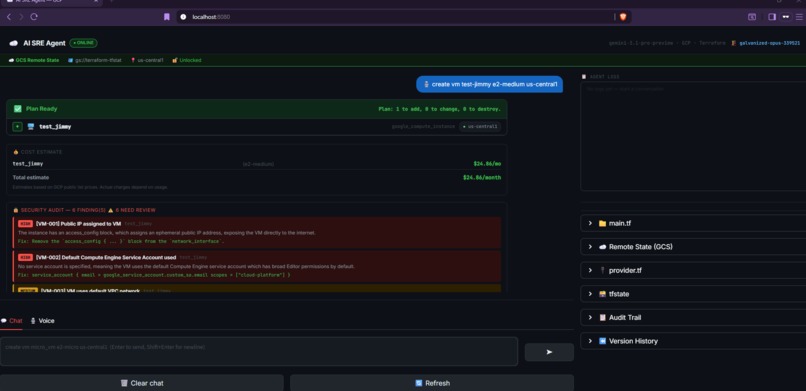Click the VM-002 Default Compute Engine Service Account title
806x391 pixels.
tap(106, 257)
